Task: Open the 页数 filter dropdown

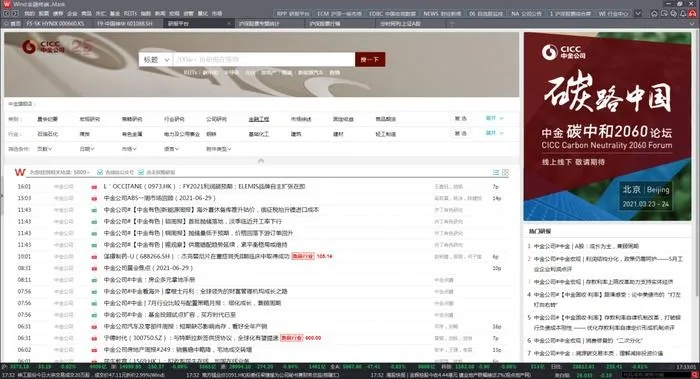Action: [45, 149]
